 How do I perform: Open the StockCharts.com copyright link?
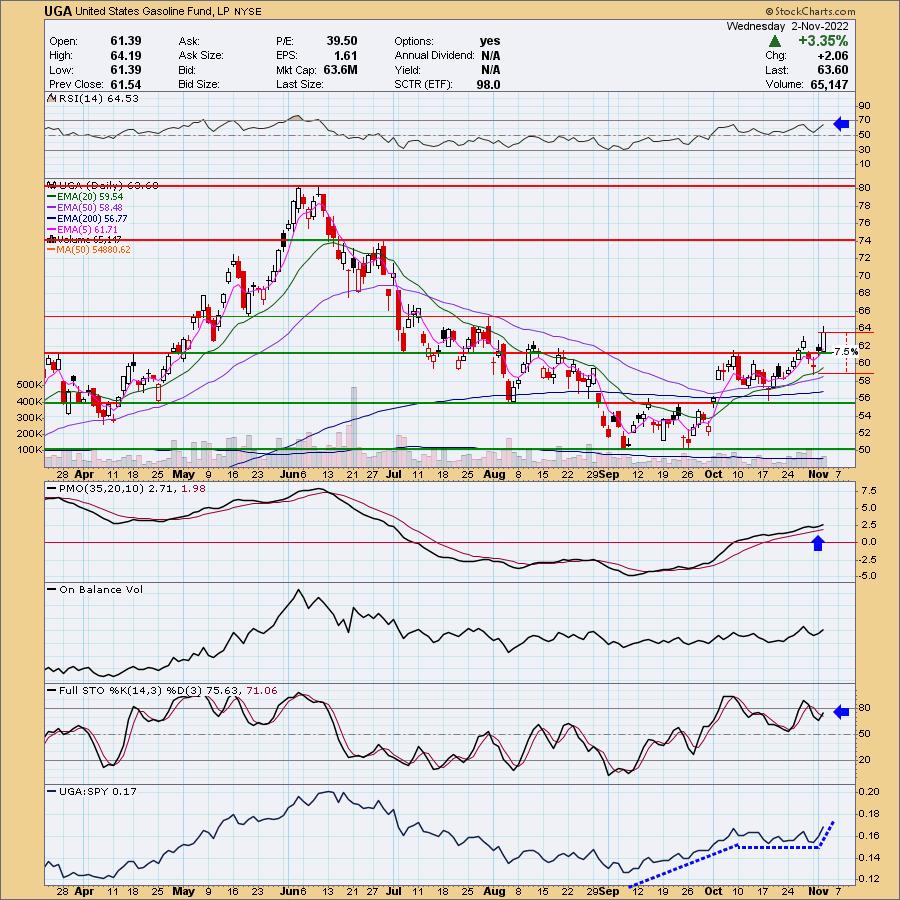point(810,11)
